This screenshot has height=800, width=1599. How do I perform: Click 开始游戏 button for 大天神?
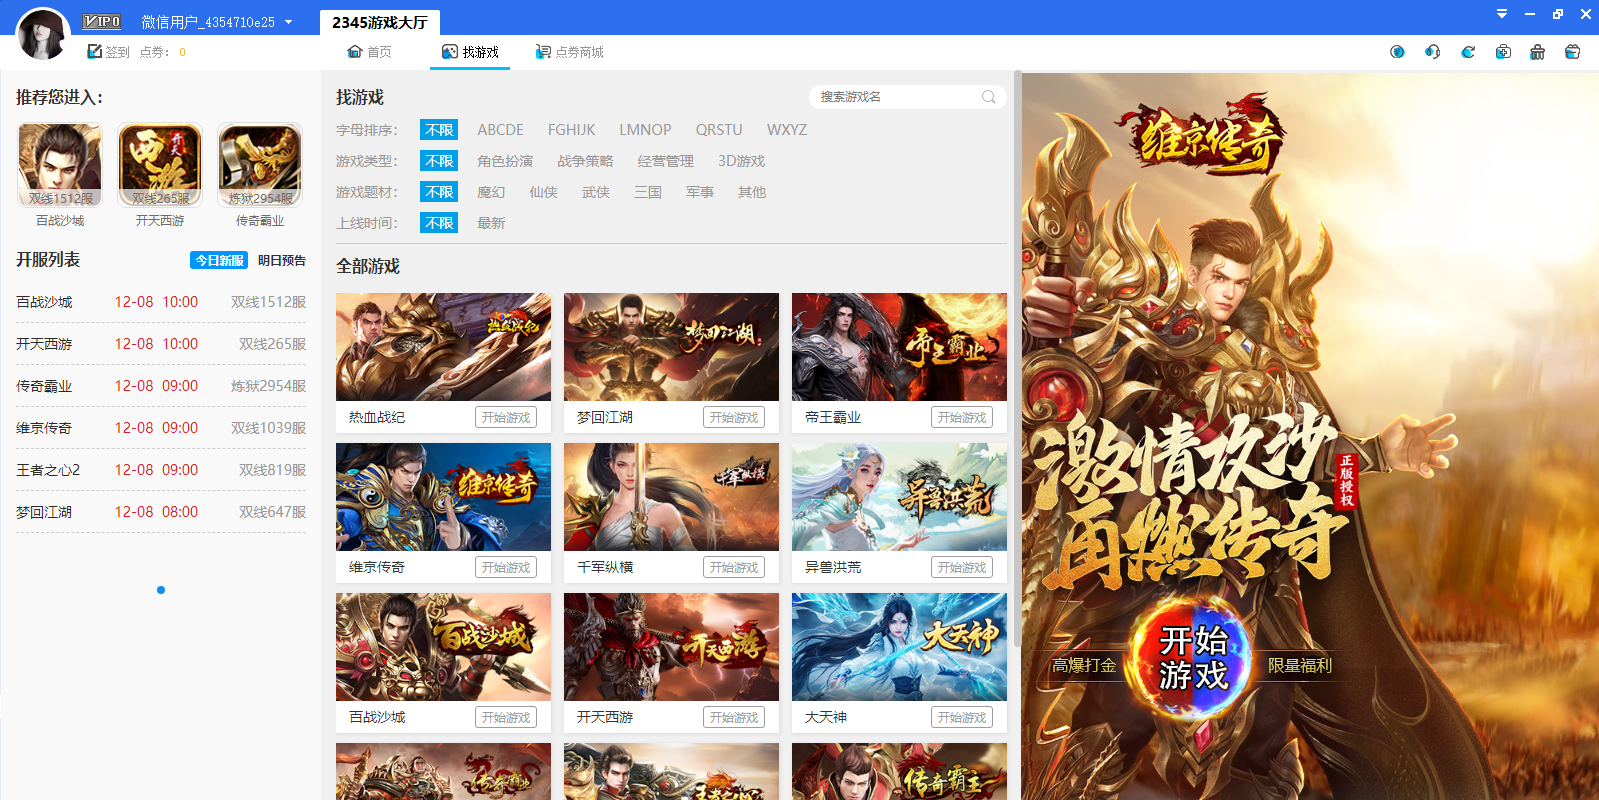(x=961, y=717)
